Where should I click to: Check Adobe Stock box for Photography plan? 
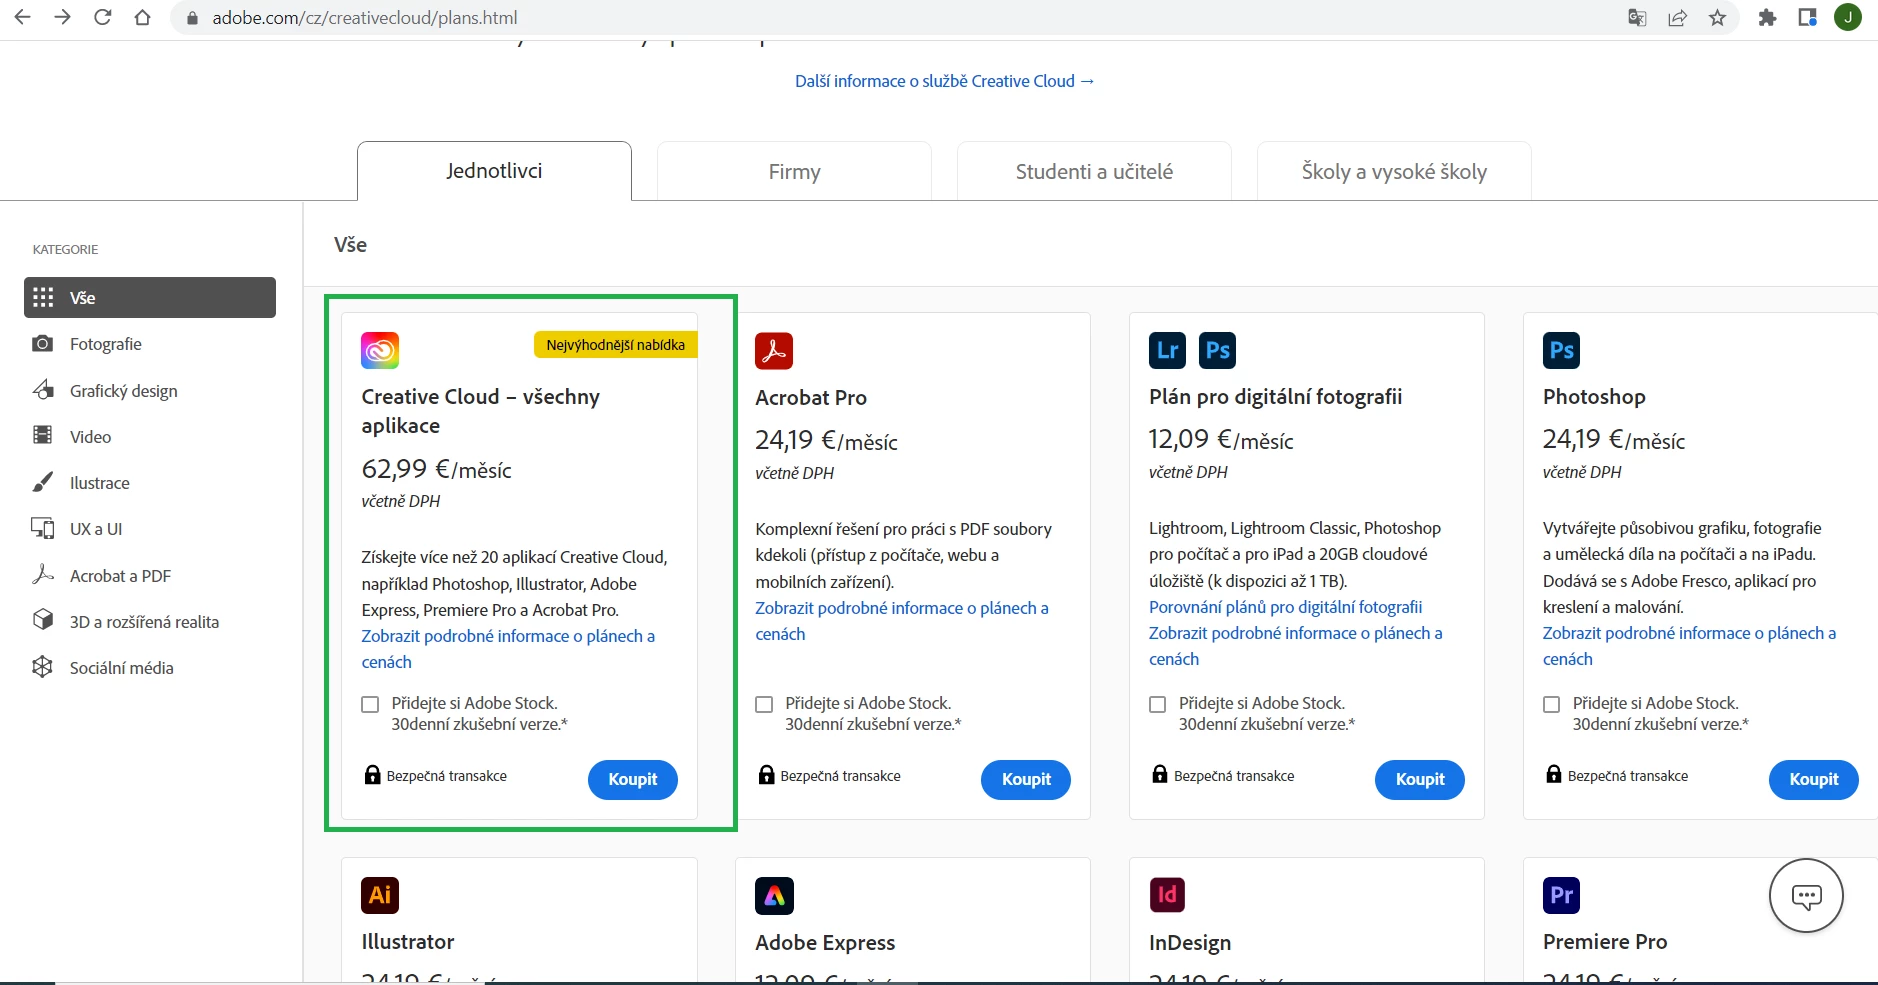coord(1158,704)
